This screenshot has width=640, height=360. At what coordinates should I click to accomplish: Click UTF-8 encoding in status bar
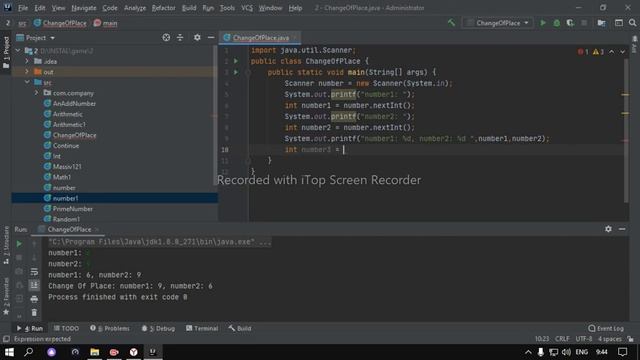click(x=584, y=339)
